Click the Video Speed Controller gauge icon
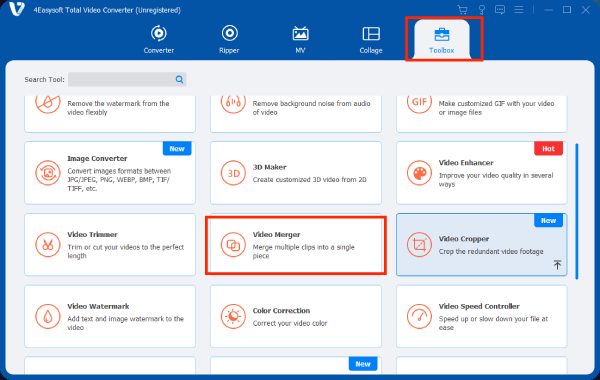This screenshot has height=380, width=600. pyautogui.click(x=419, y=316)
